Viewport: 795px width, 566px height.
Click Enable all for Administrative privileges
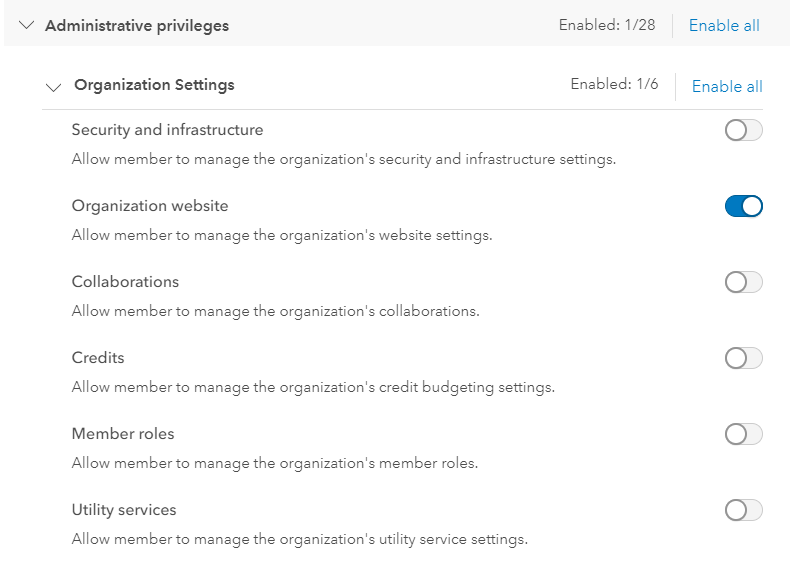click(x=724, y=26)
